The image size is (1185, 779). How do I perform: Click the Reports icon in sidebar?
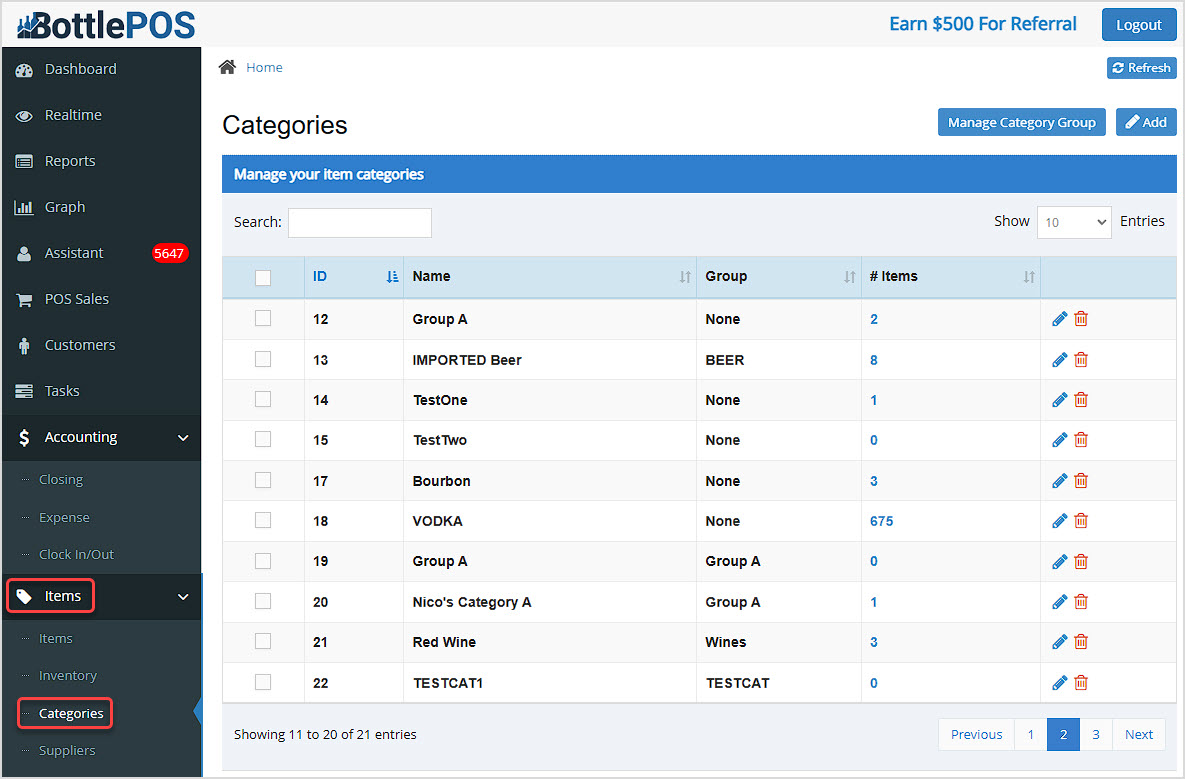pyautogui.click(x=25, y=160)
